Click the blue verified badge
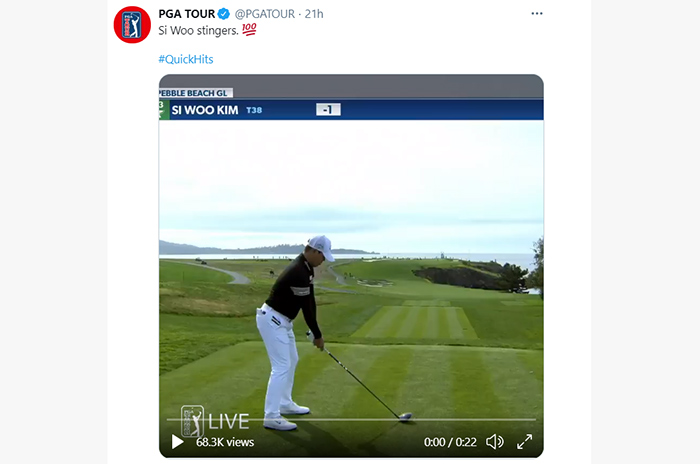Image resolution: width=700 pixels, height=464 pixels. pyautogui.click(x=224, y=14)
